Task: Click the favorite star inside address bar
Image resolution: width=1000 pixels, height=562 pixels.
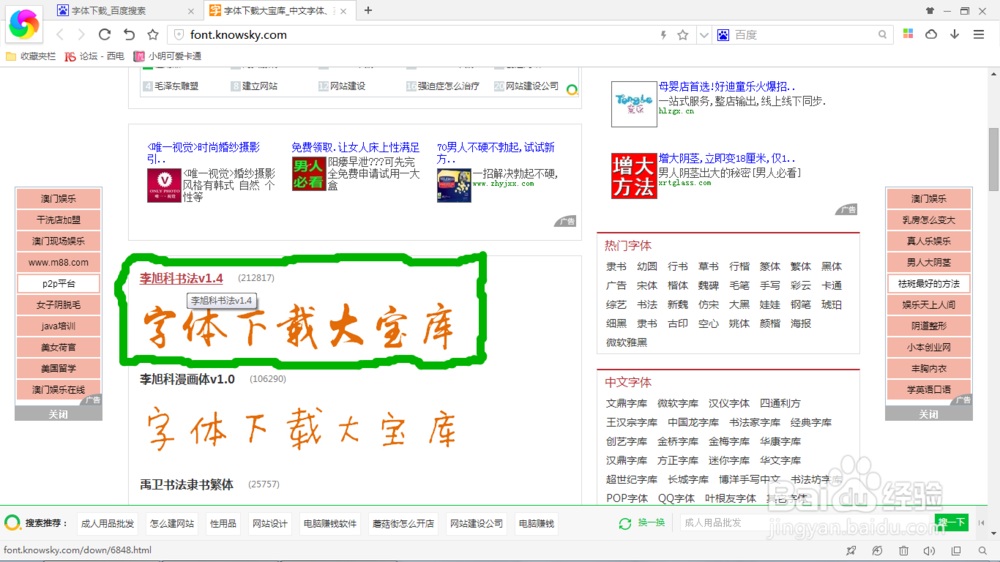Action: (683, 35)
